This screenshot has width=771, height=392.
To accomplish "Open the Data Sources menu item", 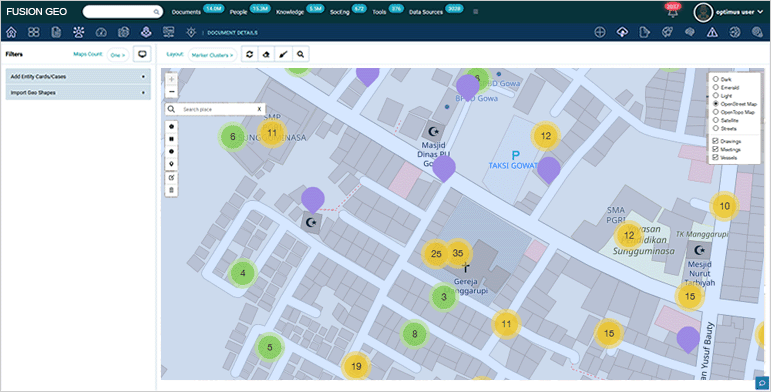I will [426, 12].
